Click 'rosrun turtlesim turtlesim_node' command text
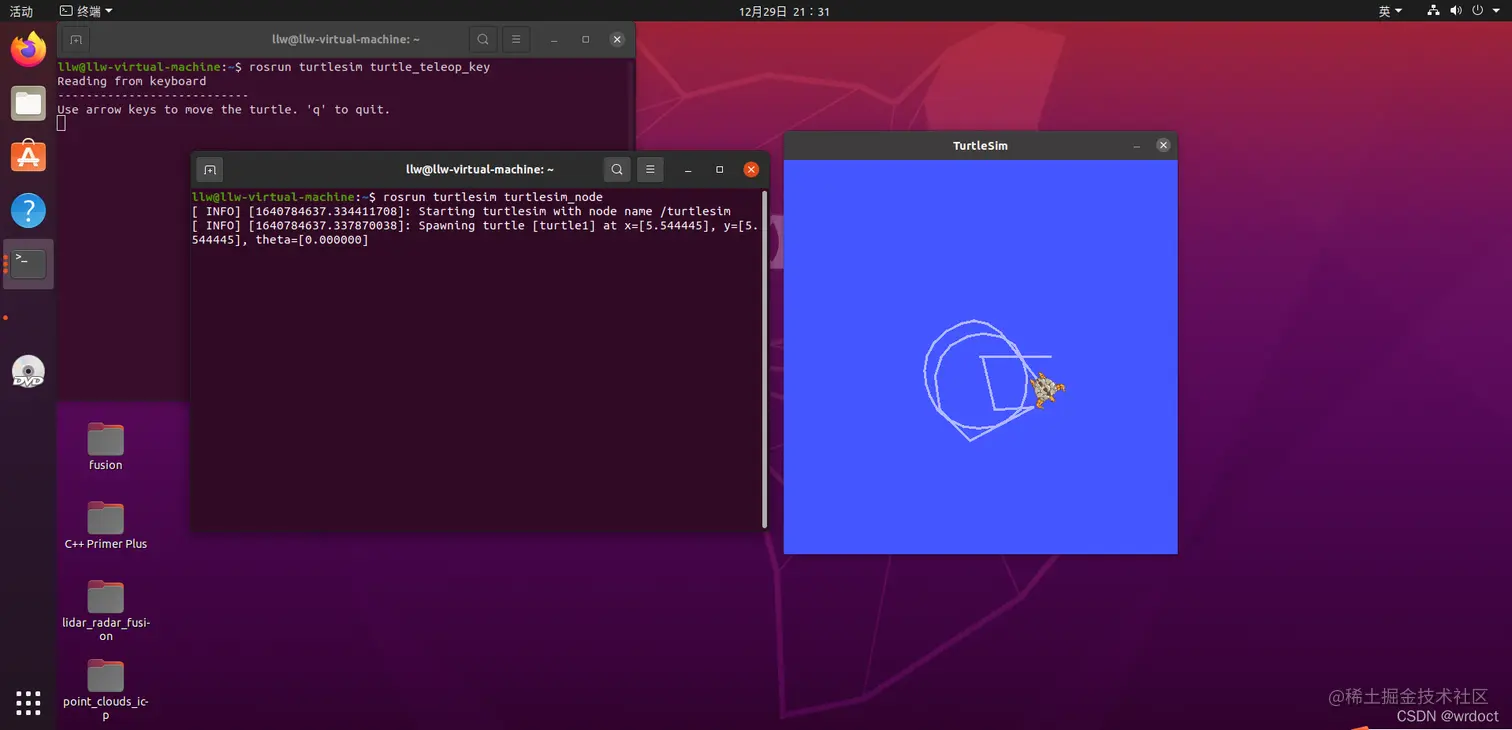This screenshot has width=1512, height=730. [492, 197]
